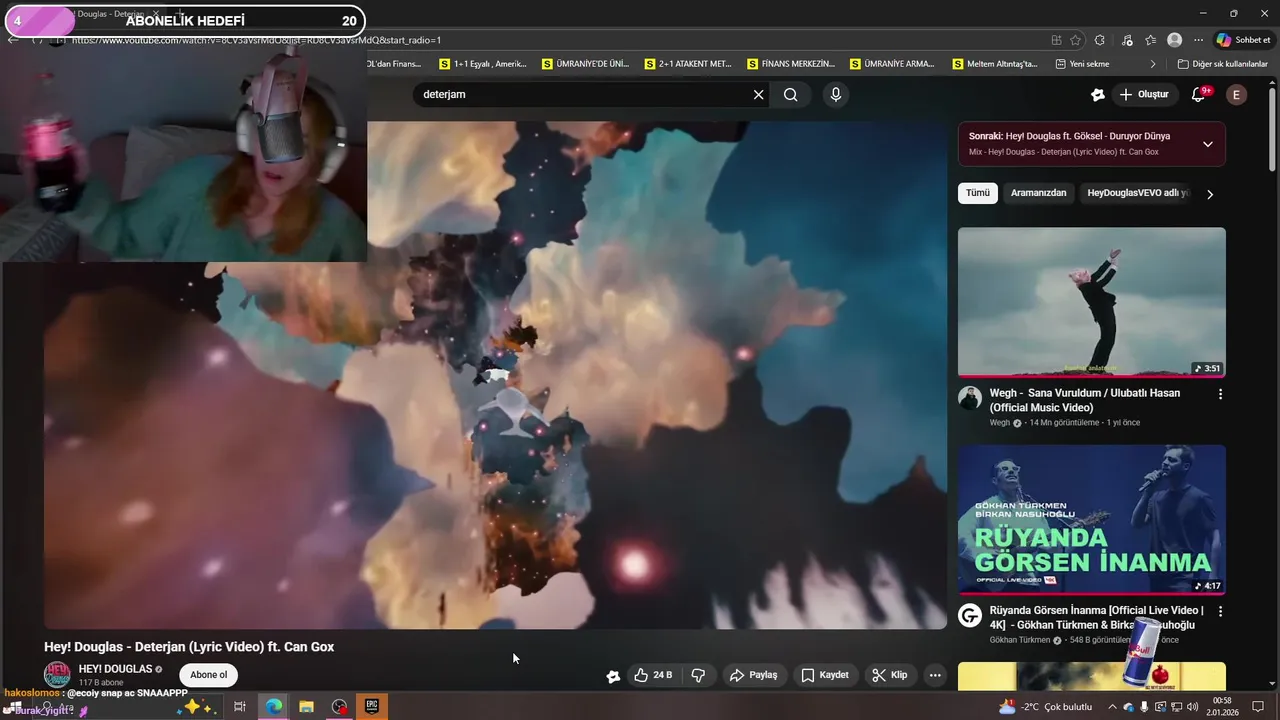The height and width of the screenshot is (720, 1280).
Task: Open split screen icon in address bar
Action: (1056, 40)
